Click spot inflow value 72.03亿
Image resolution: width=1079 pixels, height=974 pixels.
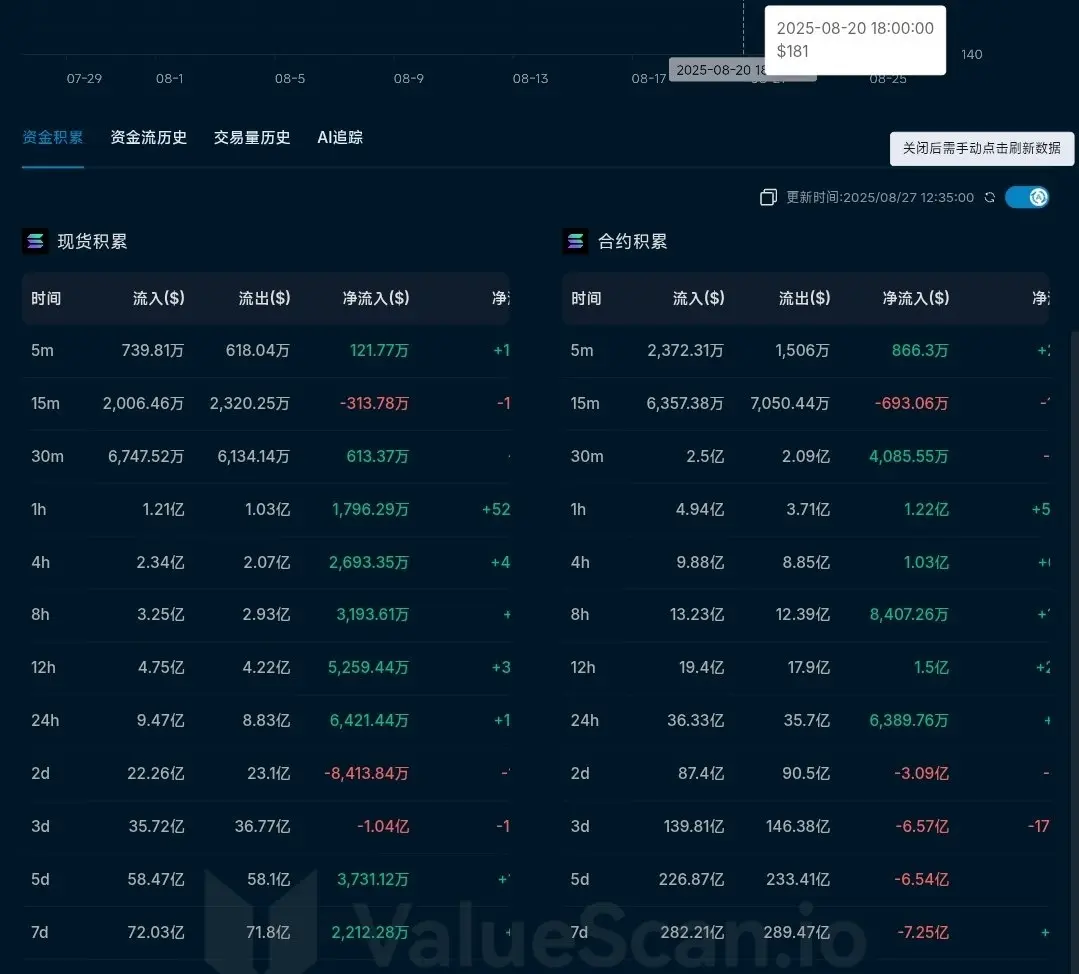156,932
